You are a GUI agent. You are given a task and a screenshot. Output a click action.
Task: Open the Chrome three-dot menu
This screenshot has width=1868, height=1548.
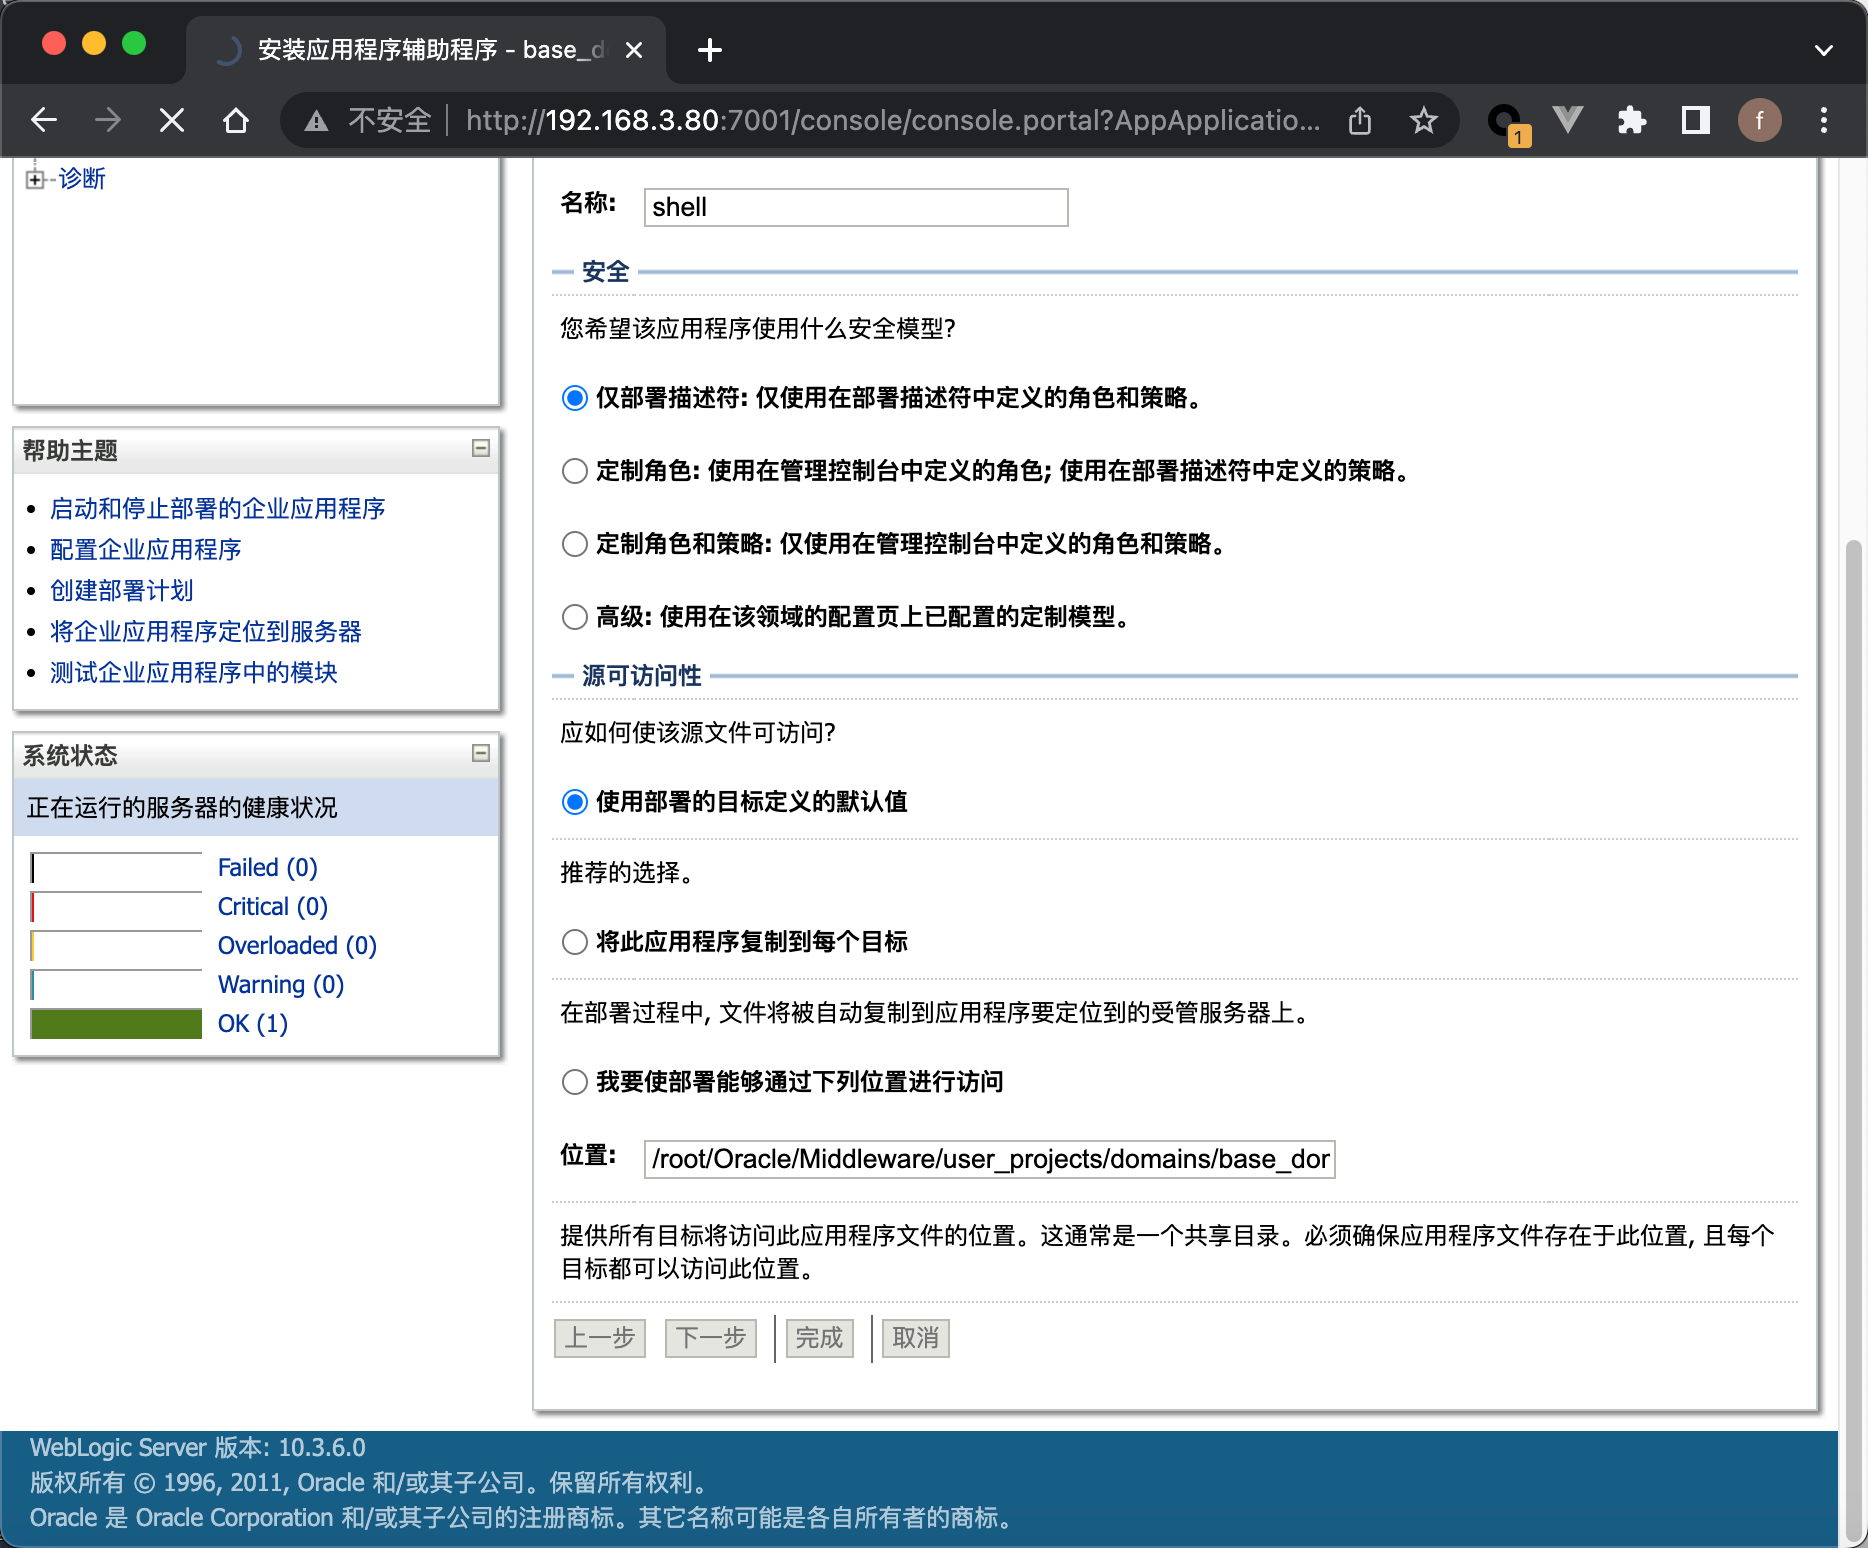[x=1824, y=121]
